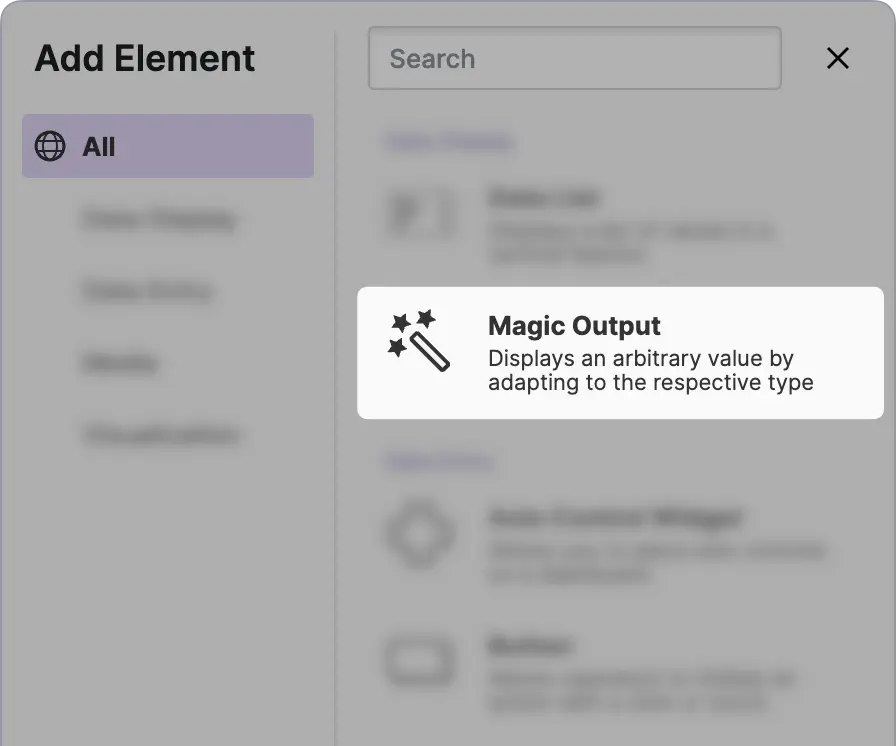Switch to the blurred Visualization category
Viewport: 896px width, 746px height.
click(161, 435)
